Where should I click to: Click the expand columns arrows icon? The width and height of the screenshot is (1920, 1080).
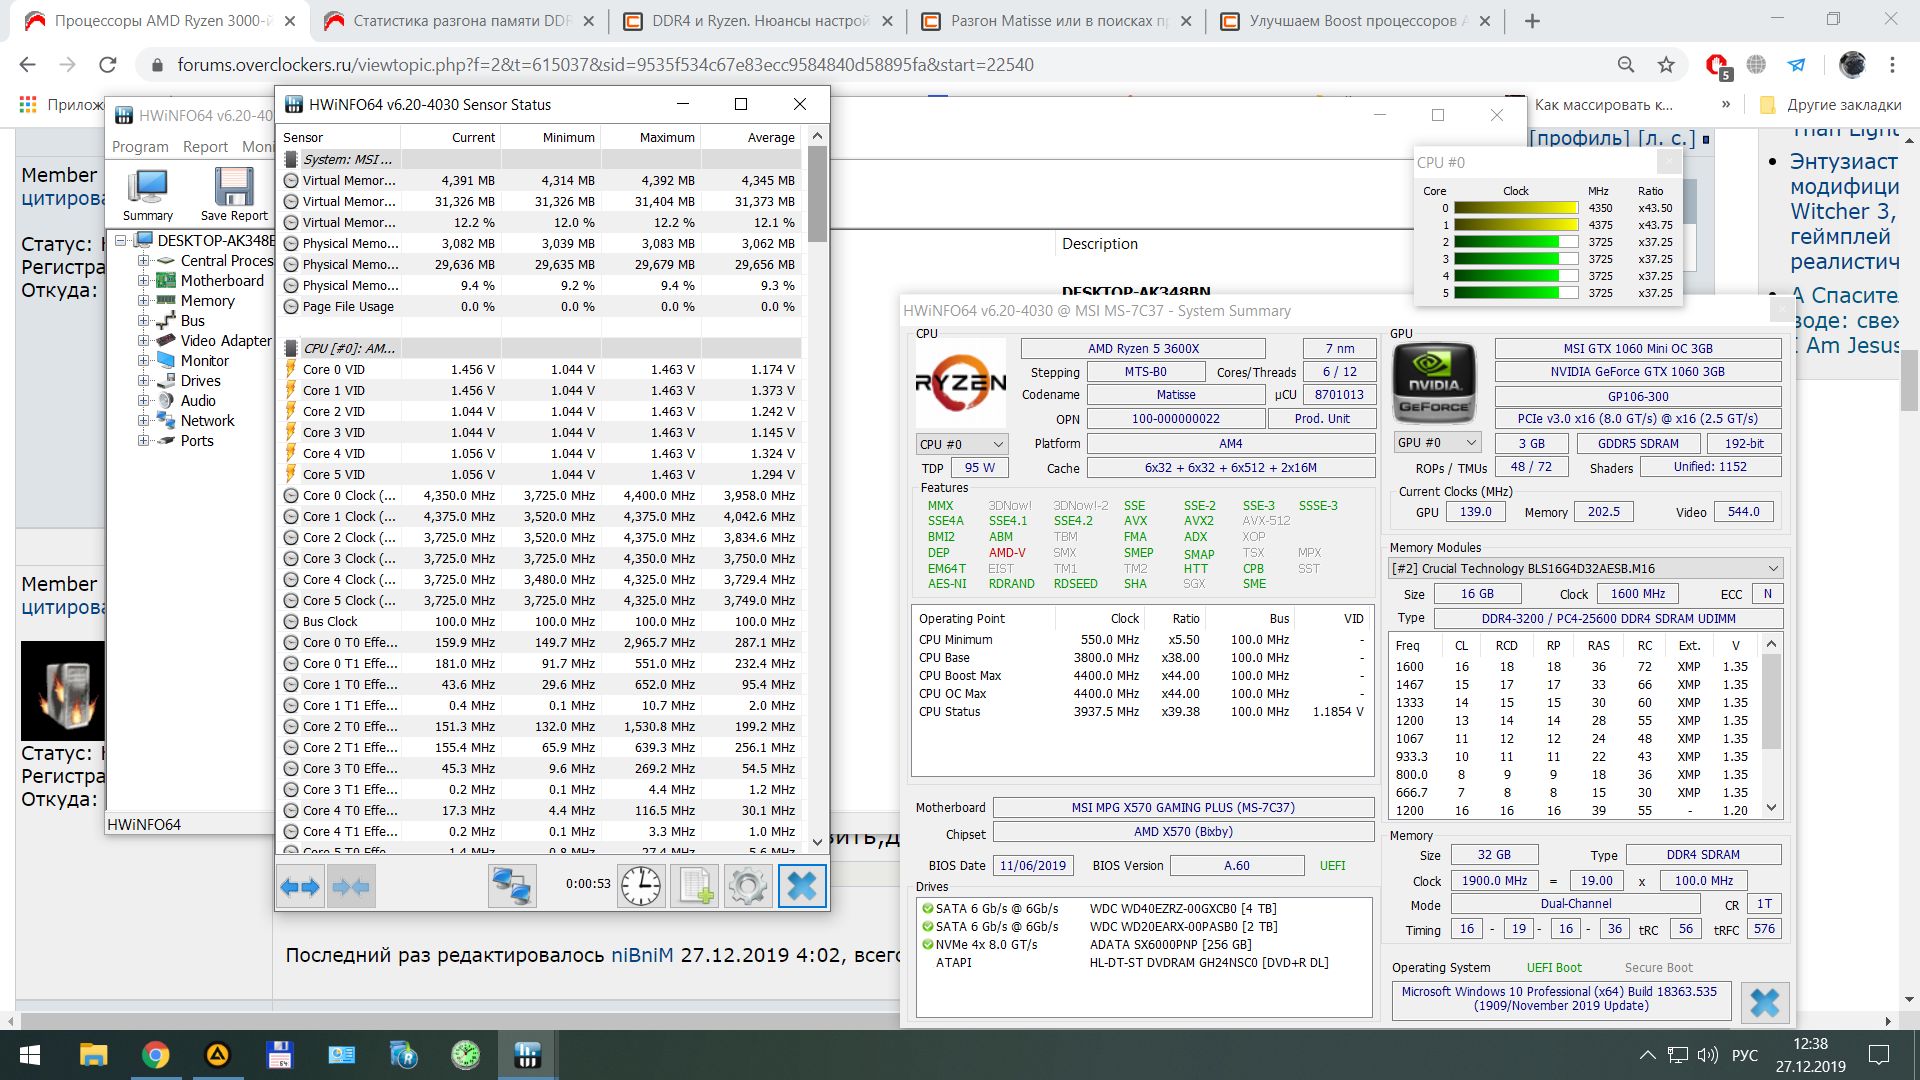coord(300,886)
